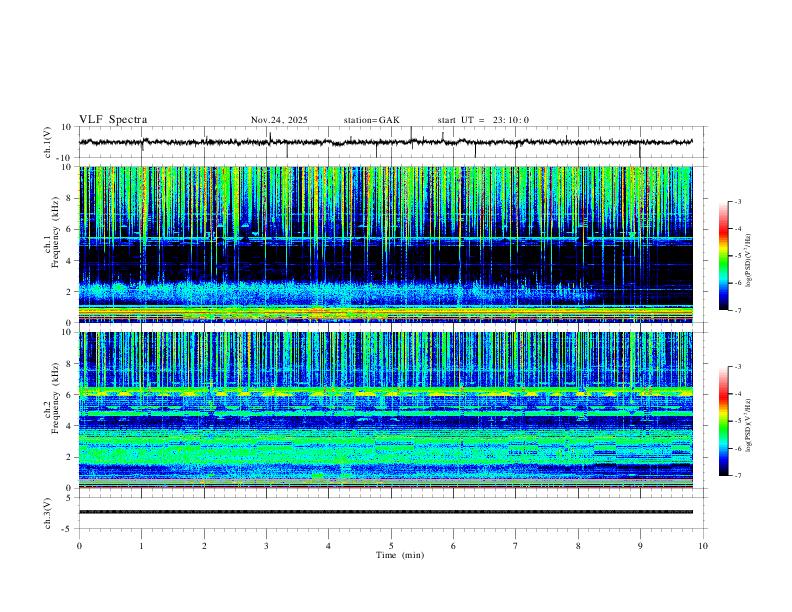
Task: Click the time axis tick label "7"
Action: (x=516, y=546)
